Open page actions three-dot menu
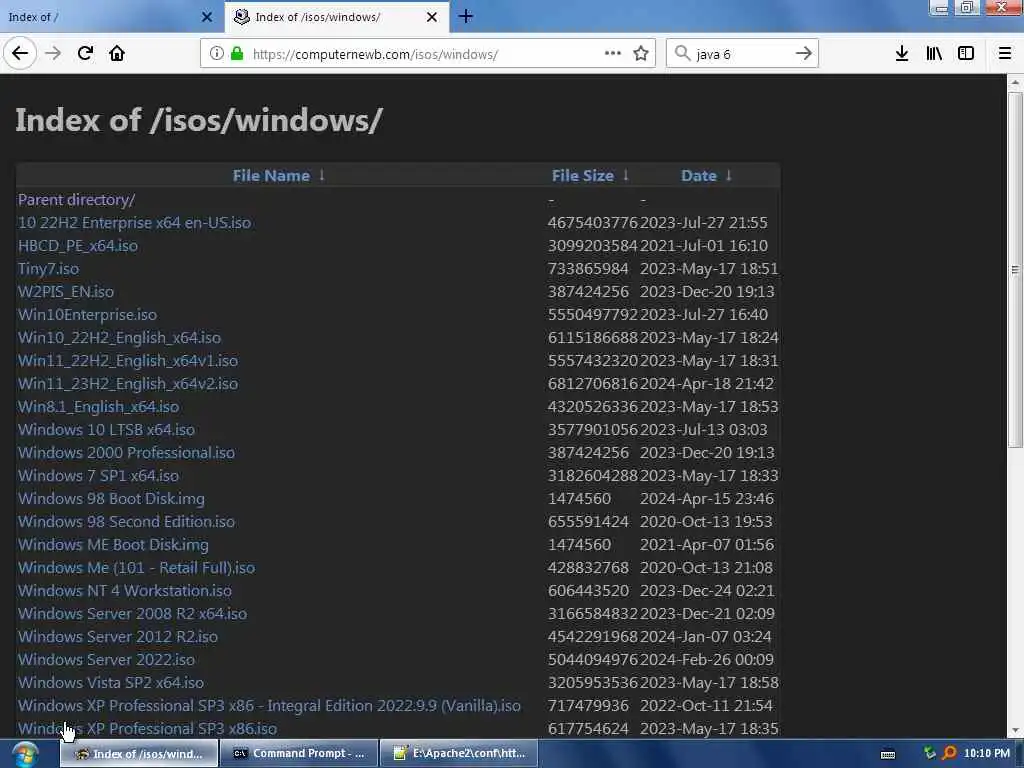Image resolution: width=1024 pixels, height=768 pixels. tap(613, 54)
